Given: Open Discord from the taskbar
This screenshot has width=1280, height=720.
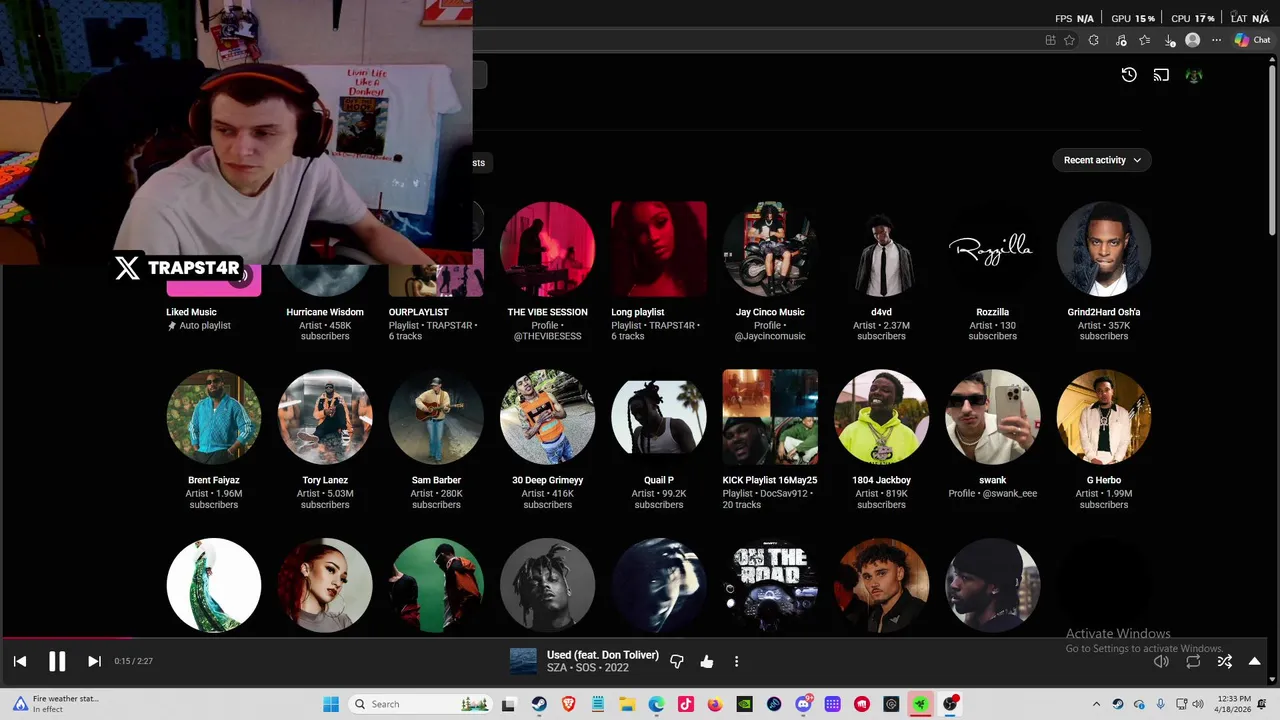Looking at the screenshot, I should (x=803, y=704).
